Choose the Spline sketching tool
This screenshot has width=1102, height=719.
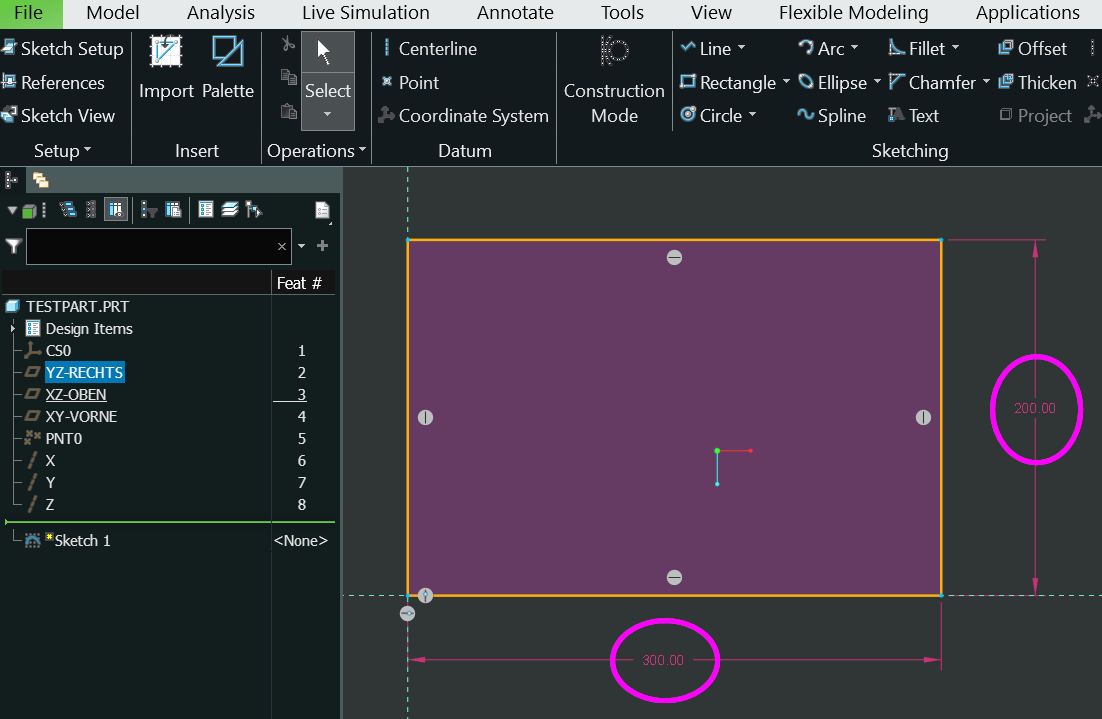831,116
